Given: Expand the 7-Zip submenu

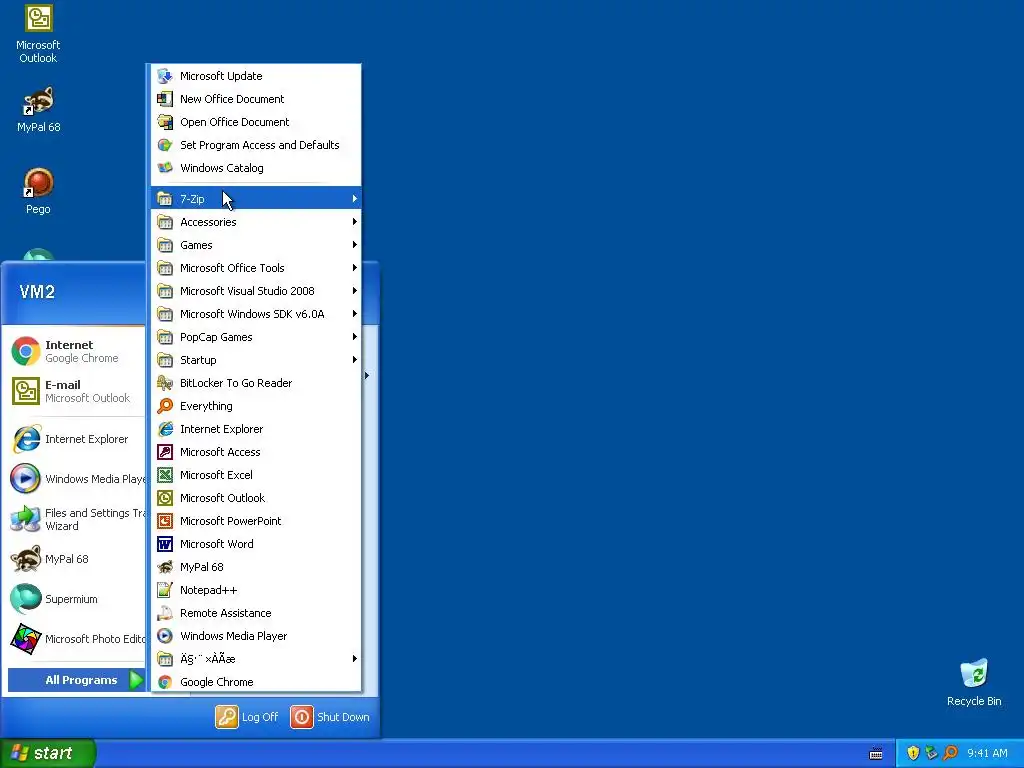Looking at the screenshot, I should [x=256, y=199].
